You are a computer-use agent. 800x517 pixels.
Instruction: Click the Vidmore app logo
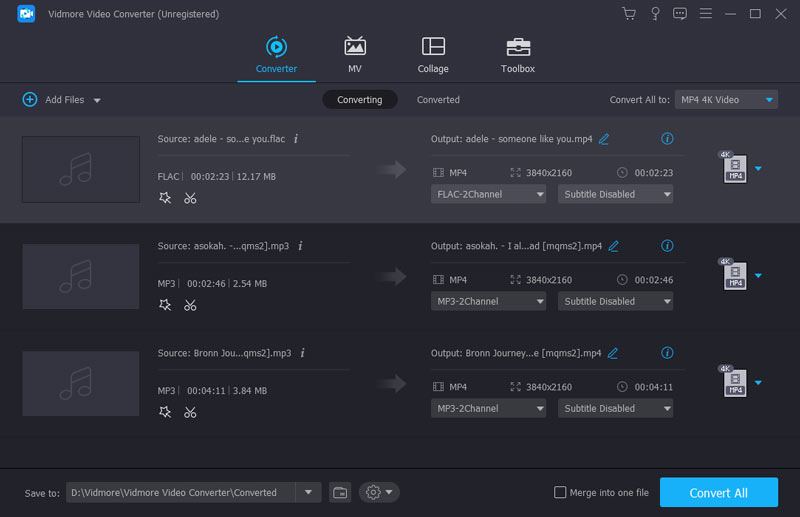pyautogui.click(x=26, y=14)
